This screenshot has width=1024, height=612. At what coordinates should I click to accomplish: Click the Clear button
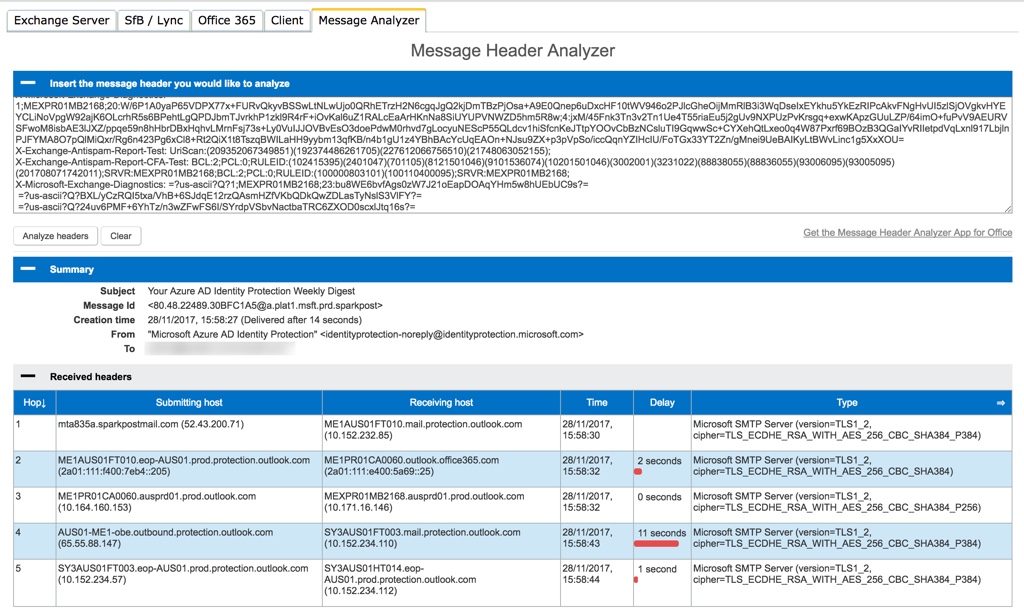121,236
